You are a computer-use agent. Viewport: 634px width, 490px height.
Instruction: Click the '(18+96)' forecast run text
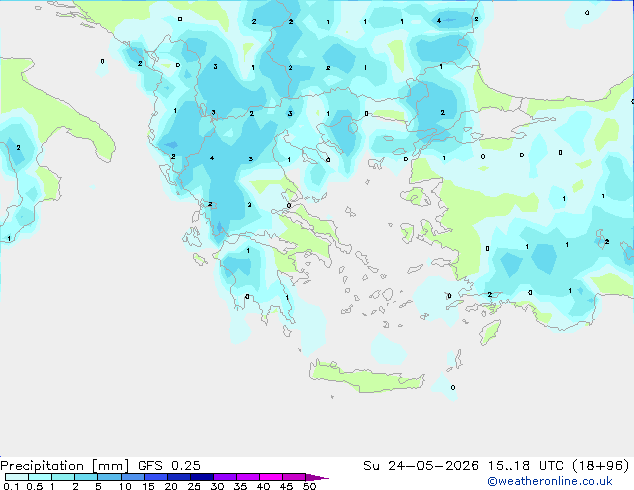[600, 465]
